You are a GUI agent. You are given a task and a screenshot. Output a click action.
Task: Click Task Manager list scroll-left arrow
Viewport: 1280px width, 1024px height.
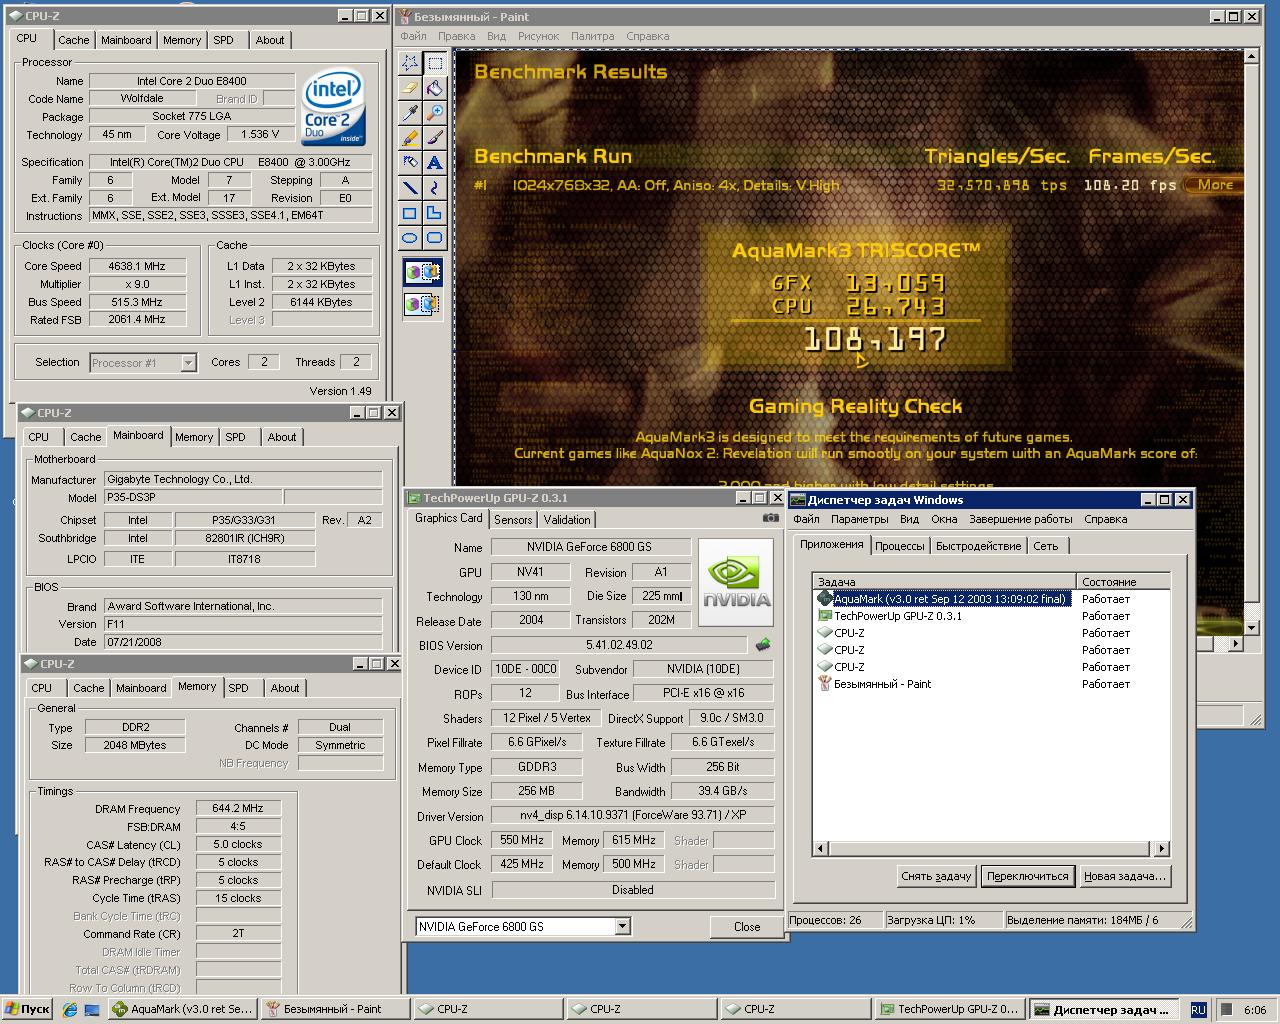pos(821,849)
